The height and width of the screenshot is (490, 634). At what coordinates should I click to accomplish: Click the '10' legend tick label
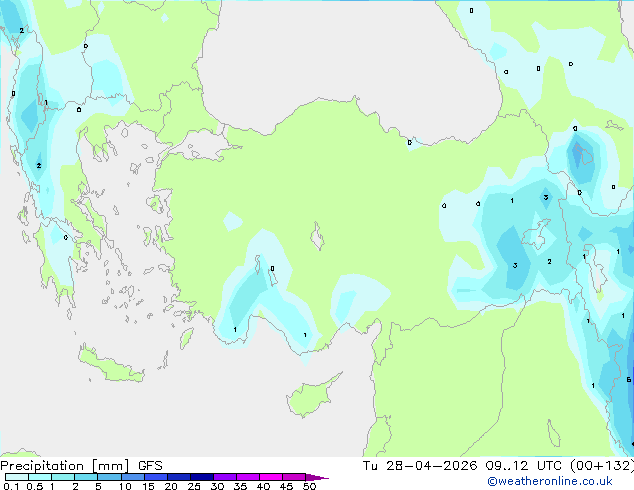tap(125, 486)
